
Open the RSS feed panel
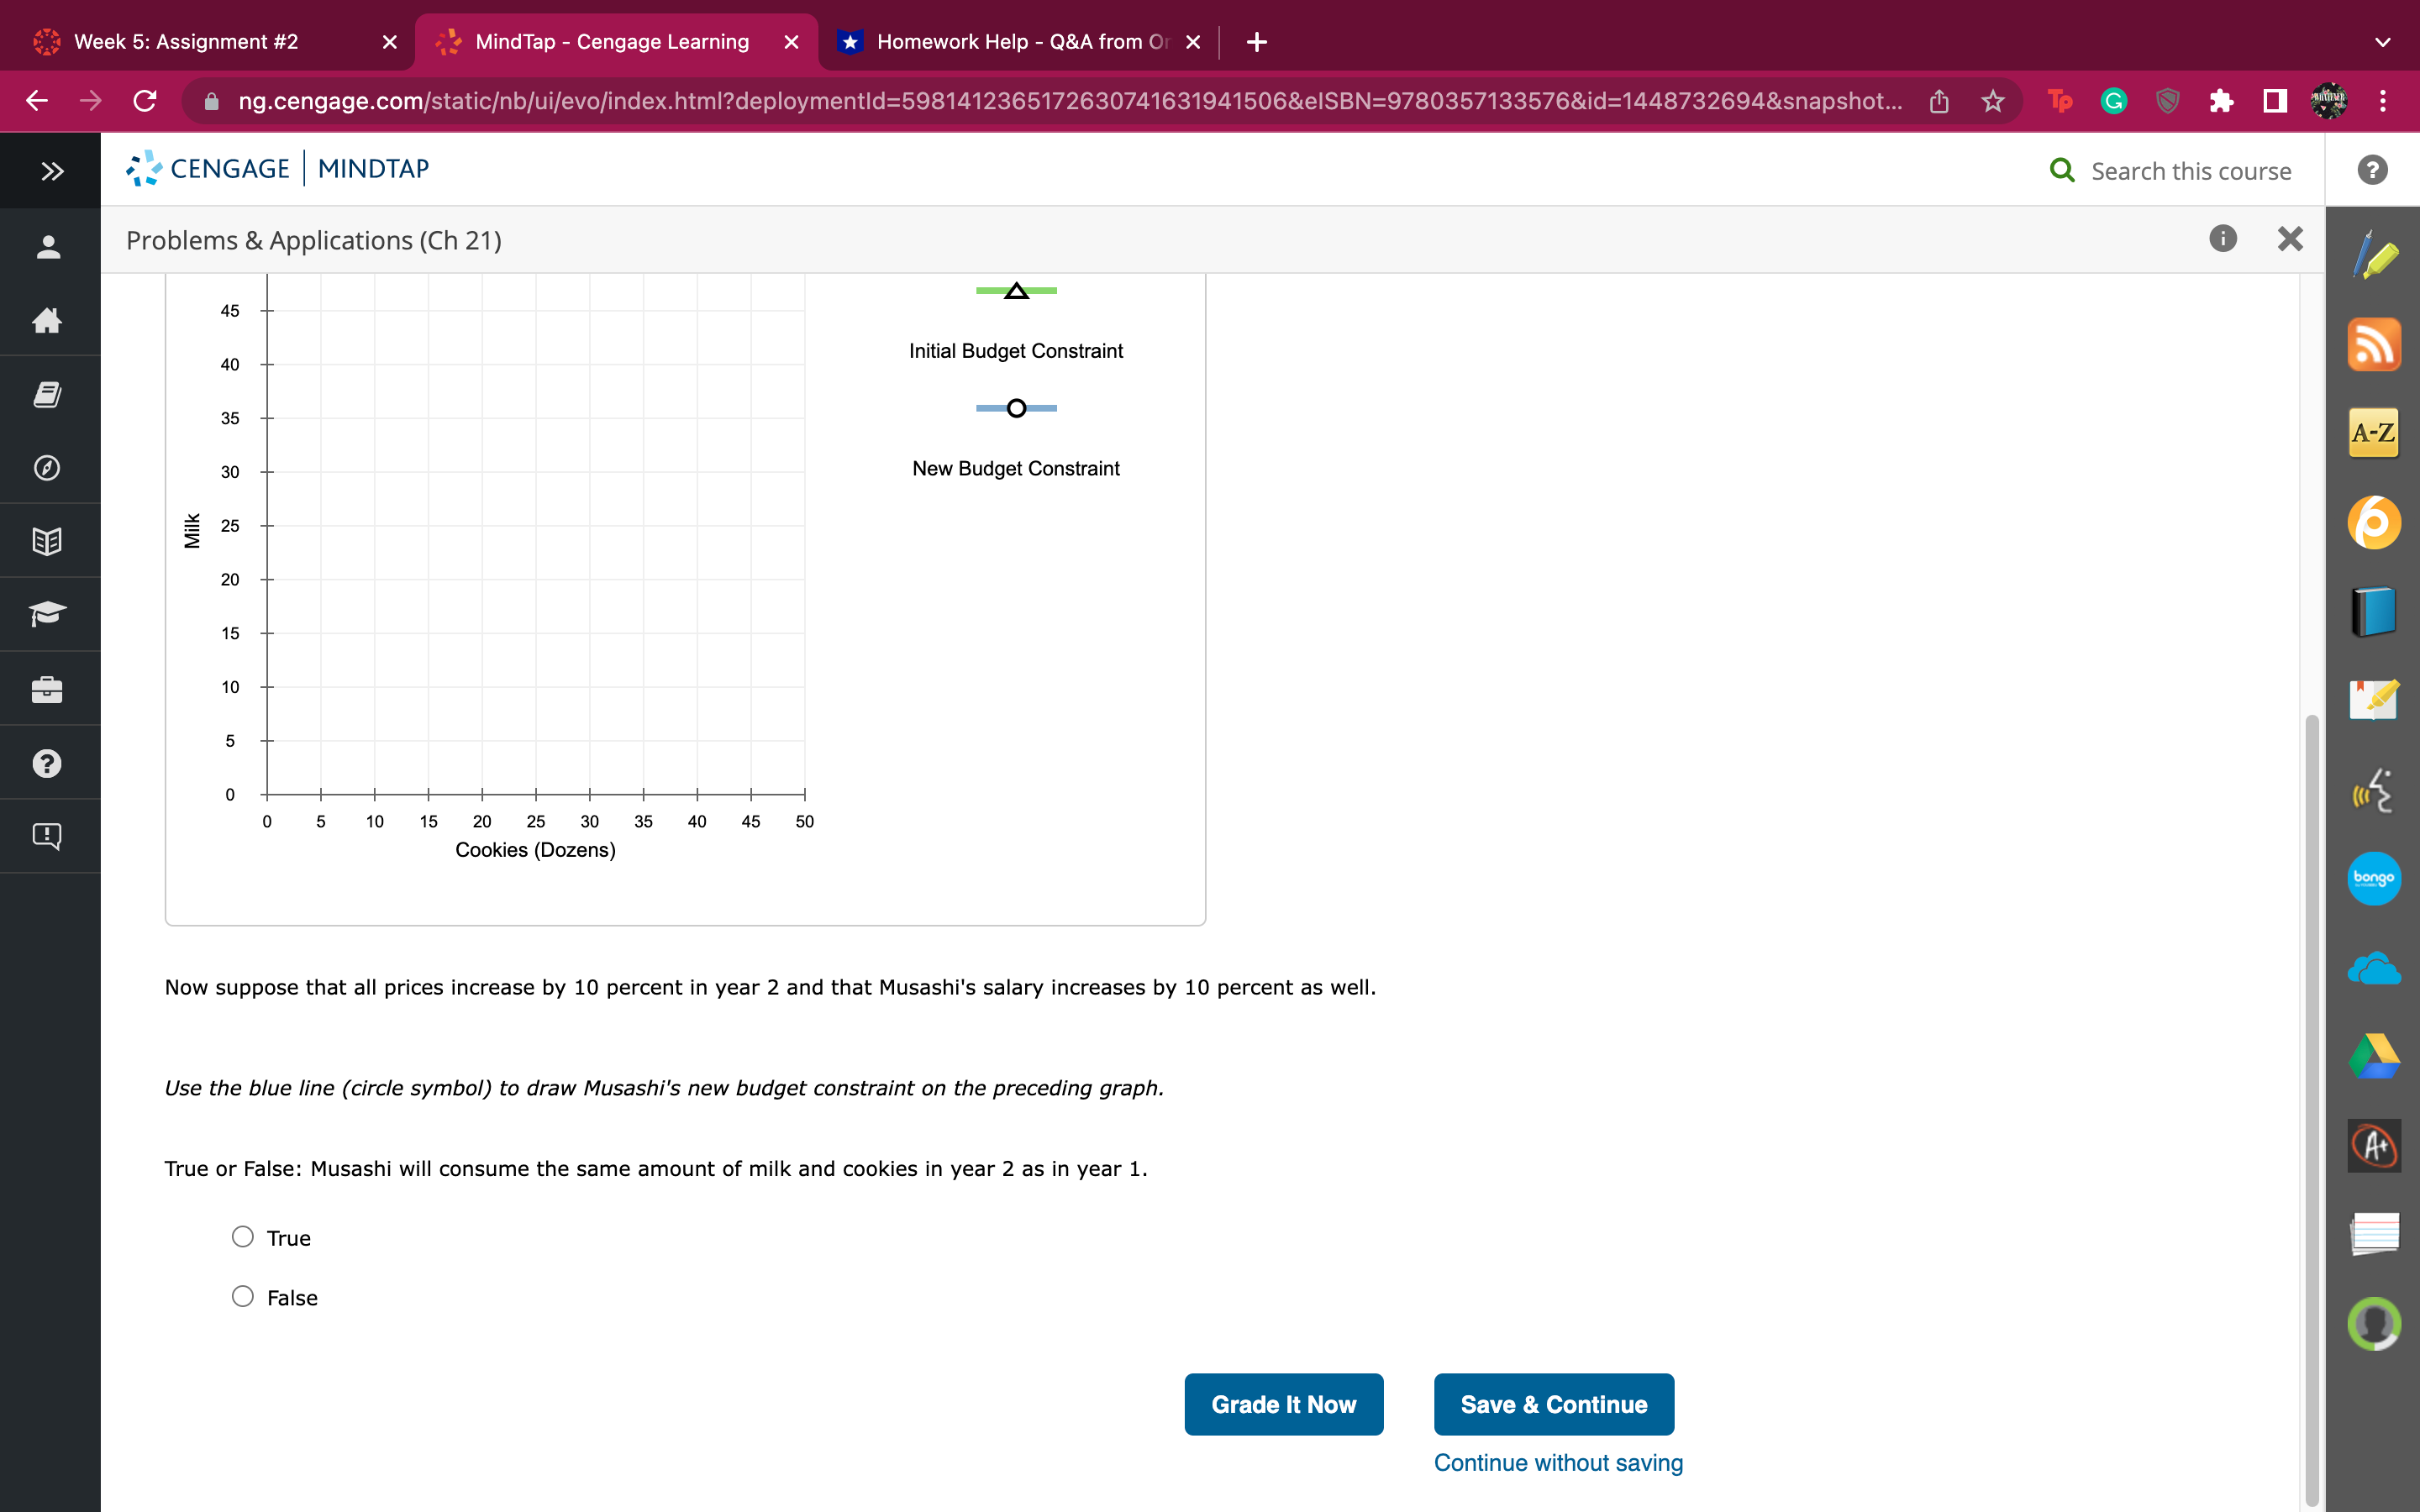click(x=2375, y=344)
